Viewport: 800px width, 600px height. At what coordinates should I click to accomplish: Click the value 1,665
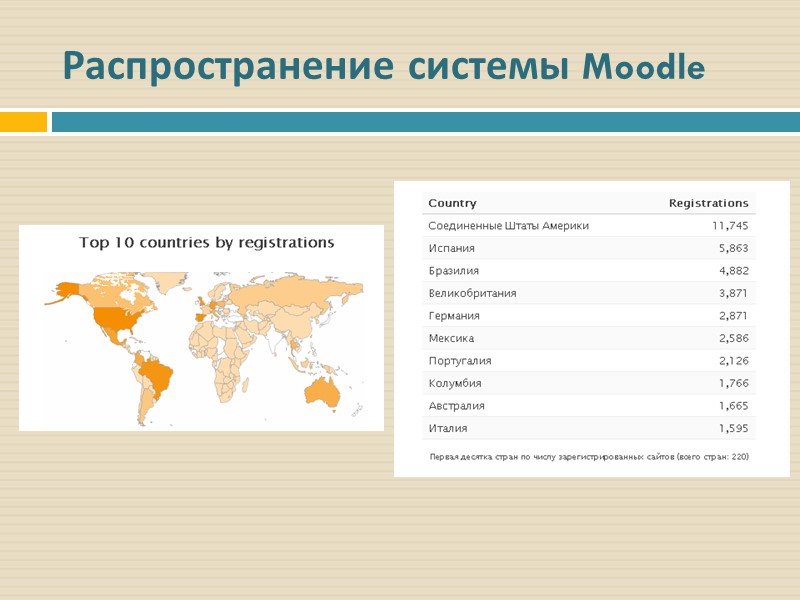coord(733,406)
